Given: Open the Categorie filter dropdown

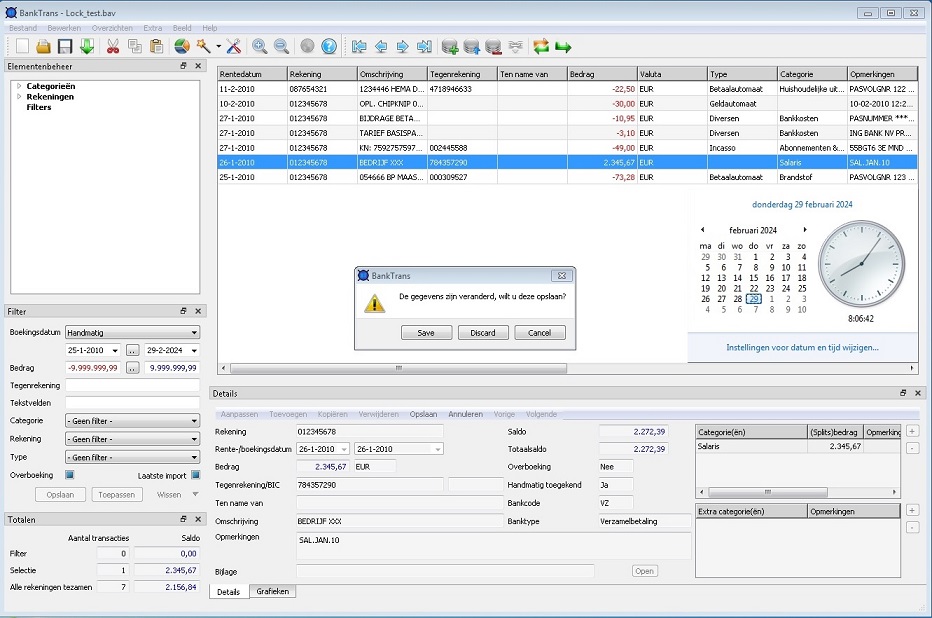Looking at the screenshot, I should point(132,421).
